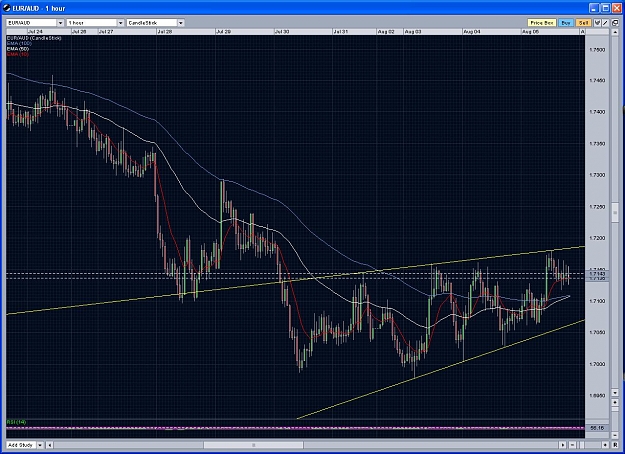This screenshot has width=625, height=454.
Task: Click the R reset button at bottom right
Action: click(x=615, y=445)
